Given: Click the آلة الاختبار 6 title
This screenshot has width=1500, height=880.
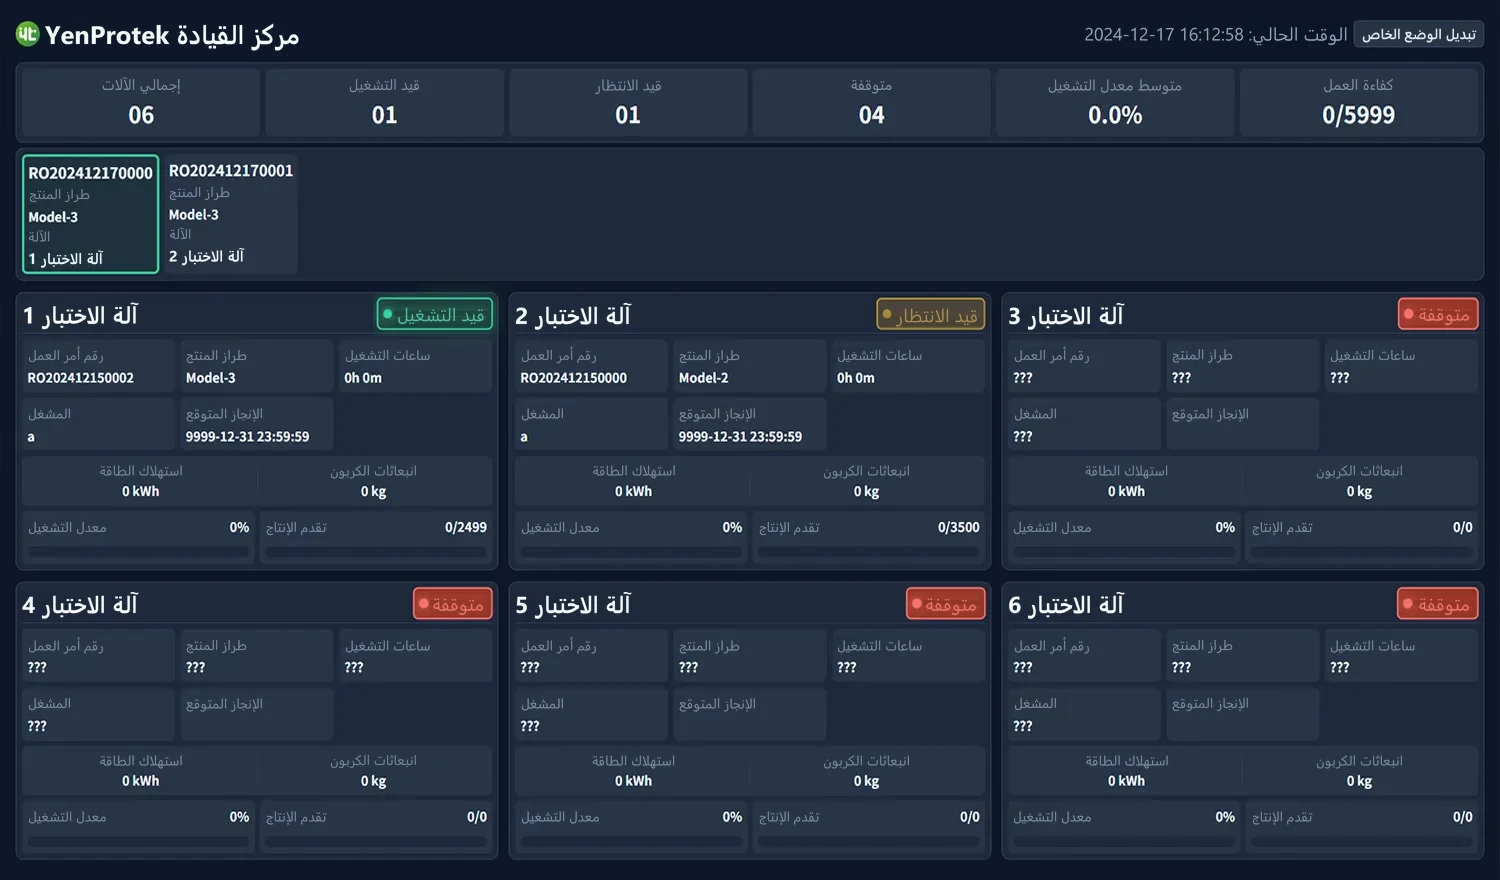Looking at the screenshot, I should [x=1066, y=605].
